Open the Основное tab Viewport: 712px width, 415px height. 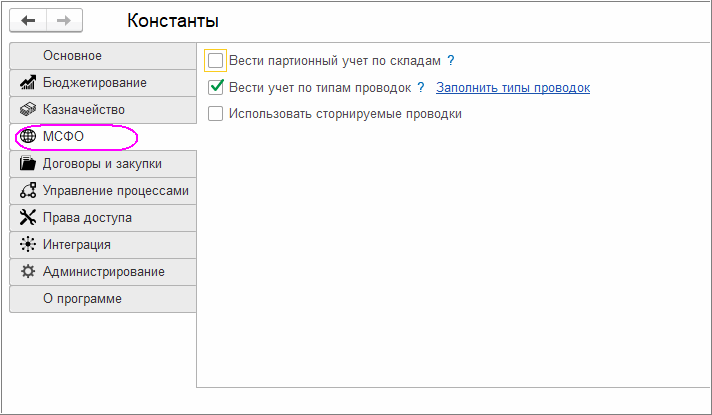coord(72,55)
